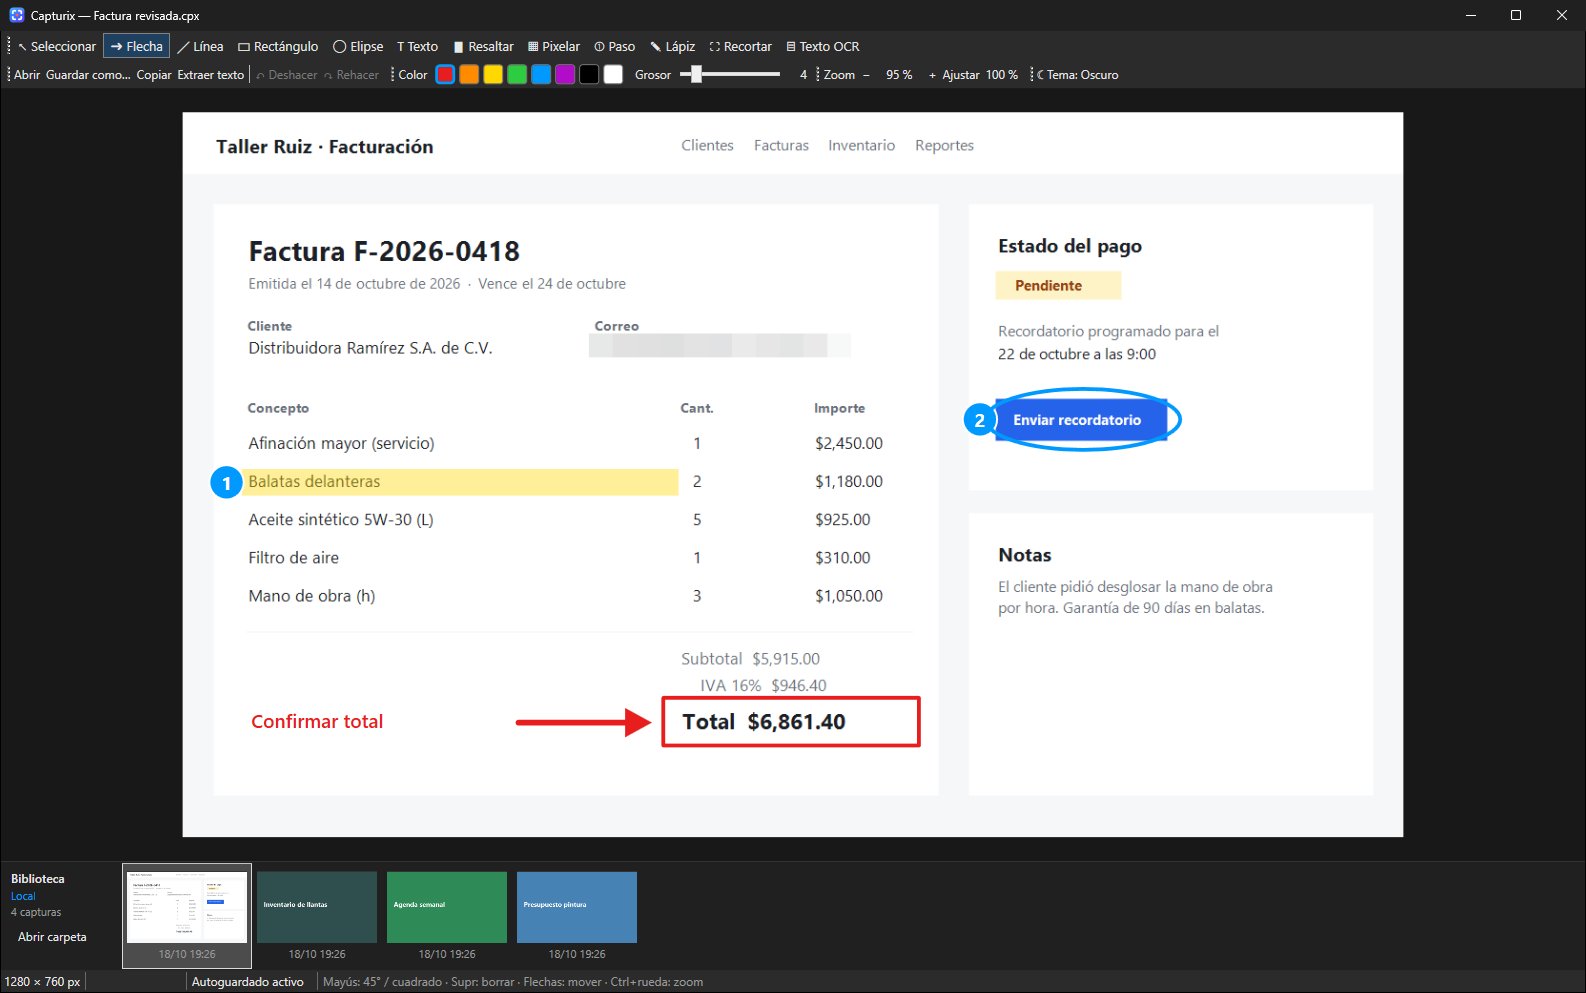Click the Local library link
The height and width of the screenshot is (993, 1586).
pyautogui.click(x=23, y=896)
